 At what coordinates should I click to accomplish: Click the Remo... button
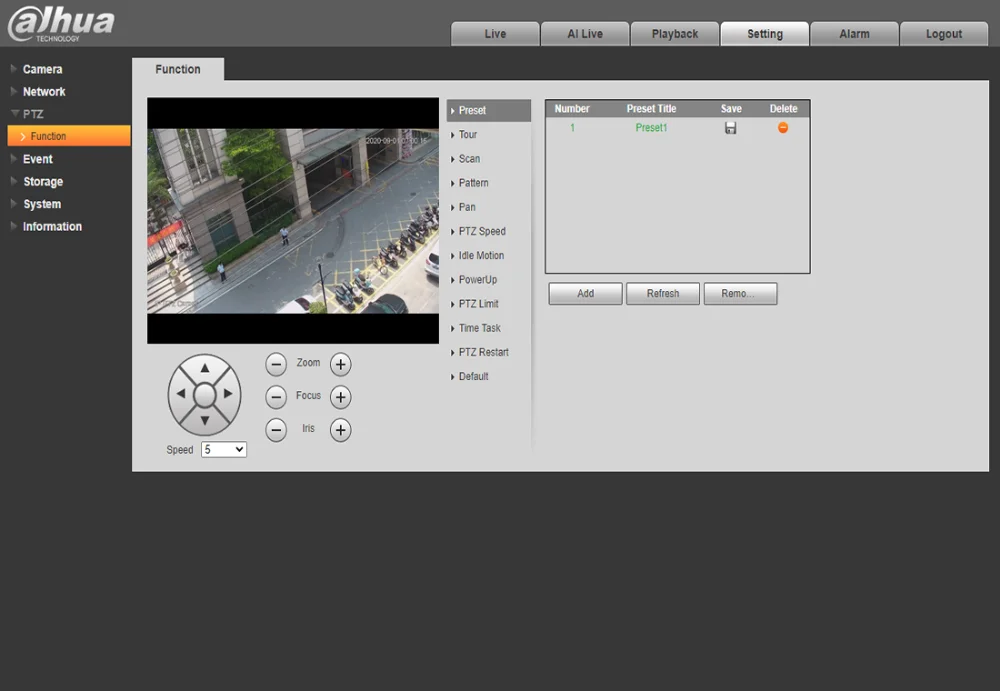[740, 293]
